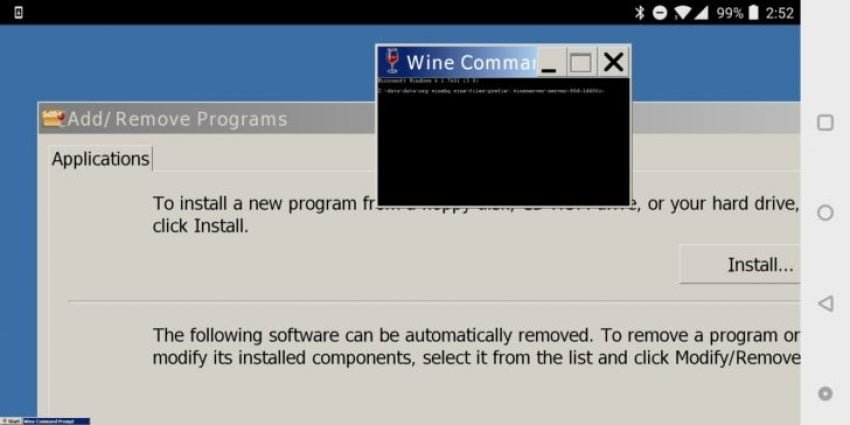Tap the Android back triangle button

point(825,304)
